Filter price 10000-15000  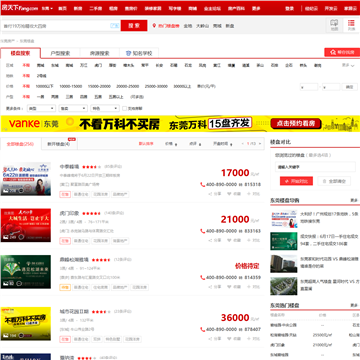(x=71, y=86)
